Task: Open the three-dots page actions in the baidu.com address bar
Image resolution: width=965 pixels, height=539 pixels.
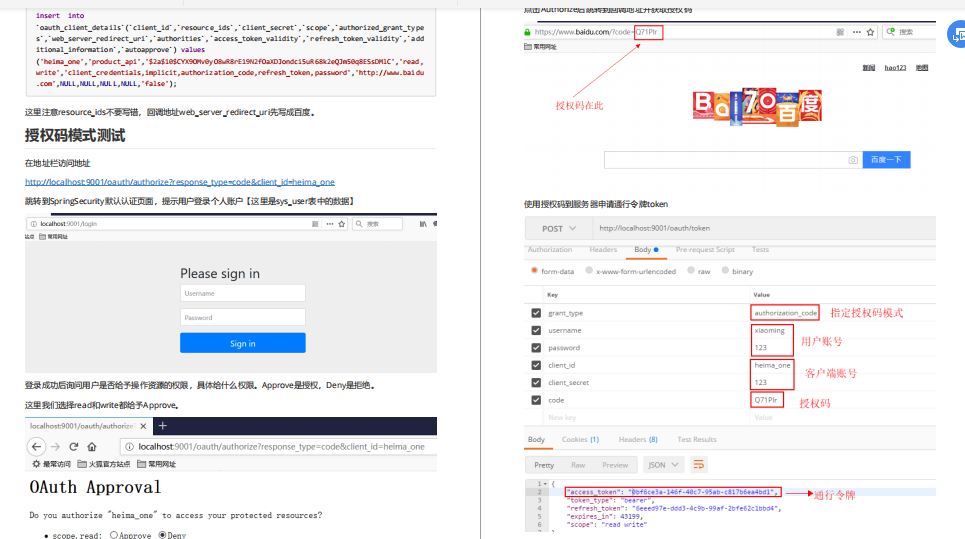Action: pyautogui.click(x=857, y=32)
